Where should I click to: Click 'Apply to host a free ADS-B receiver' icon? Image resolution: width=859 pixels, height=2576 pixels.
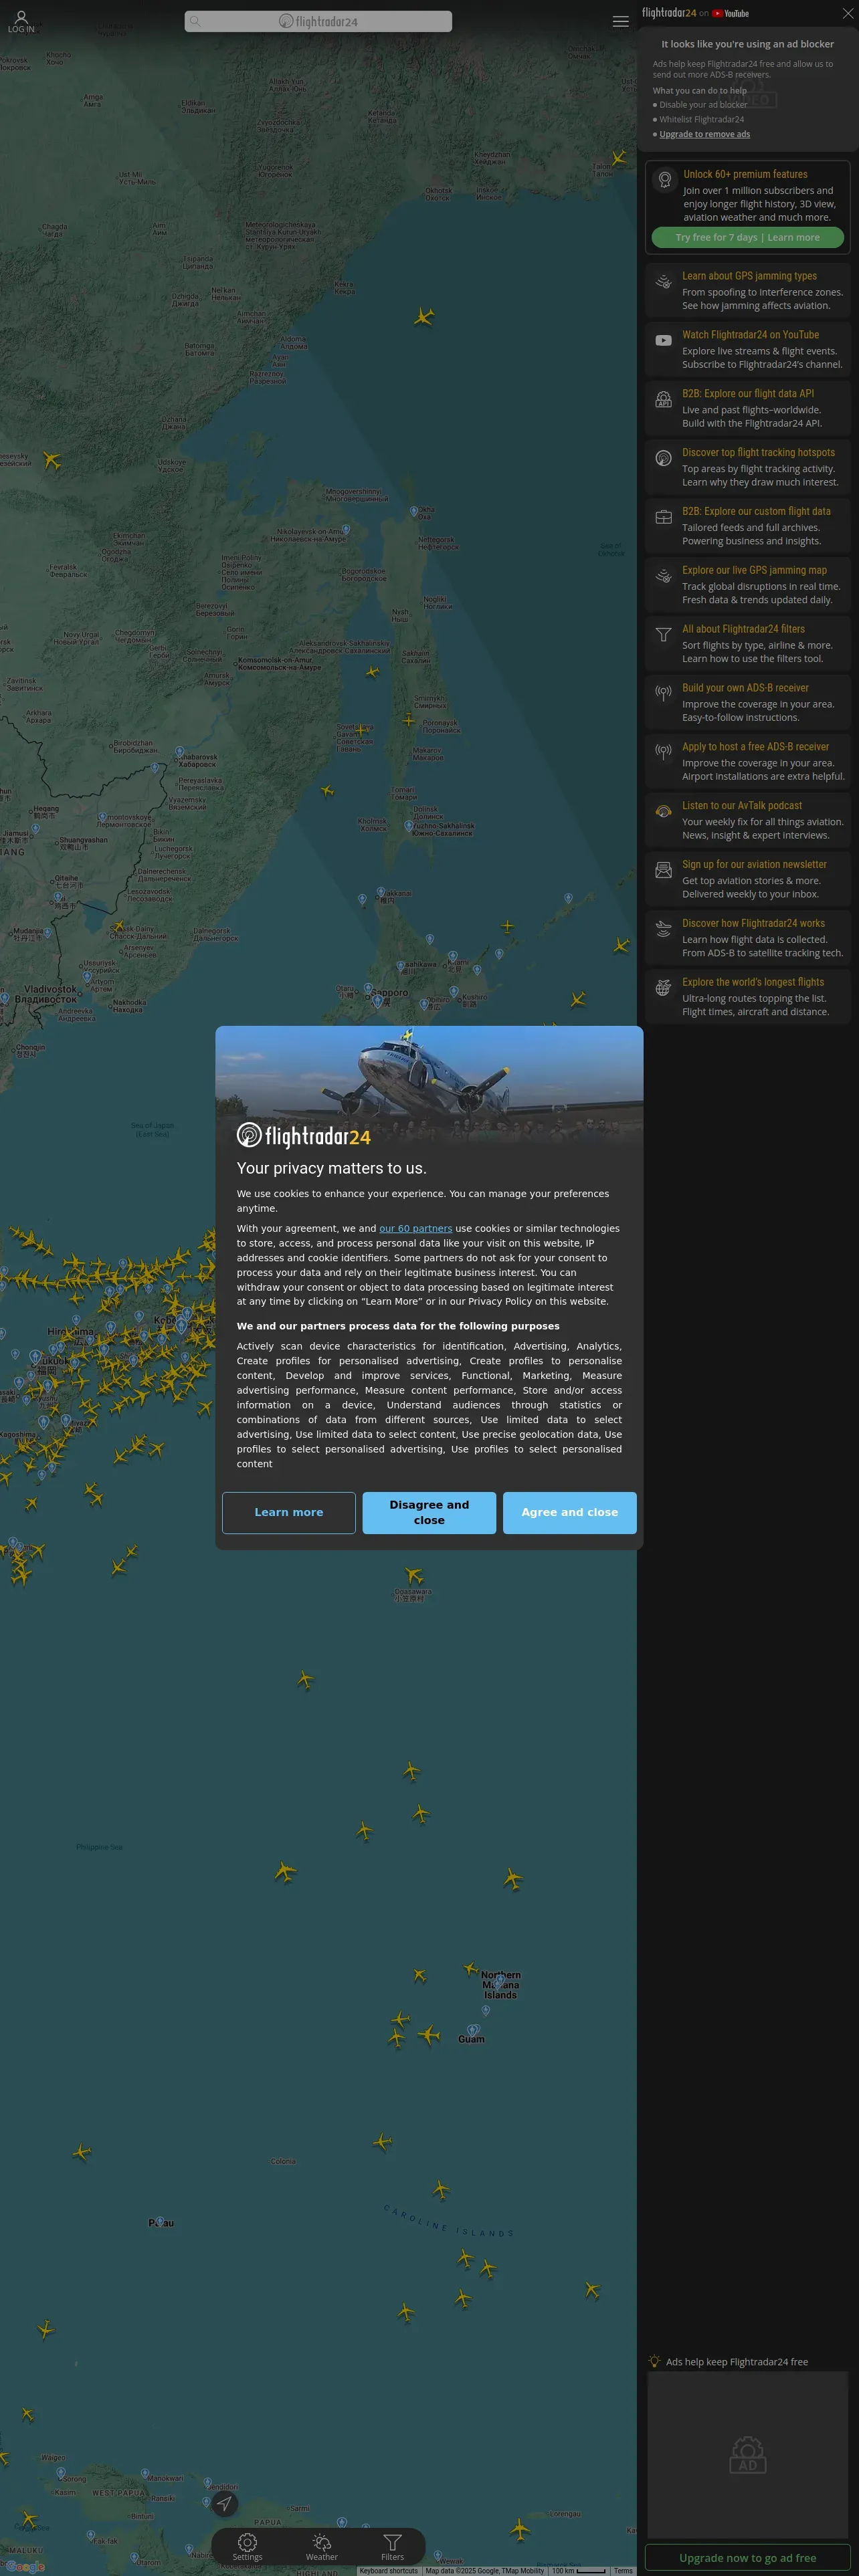click(663, 752)
